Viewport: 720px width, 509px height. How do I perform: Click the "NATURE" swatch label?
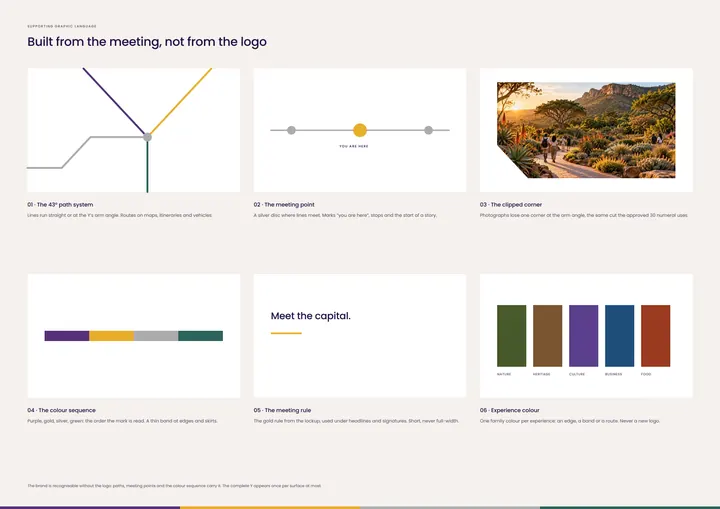point(504,374)
